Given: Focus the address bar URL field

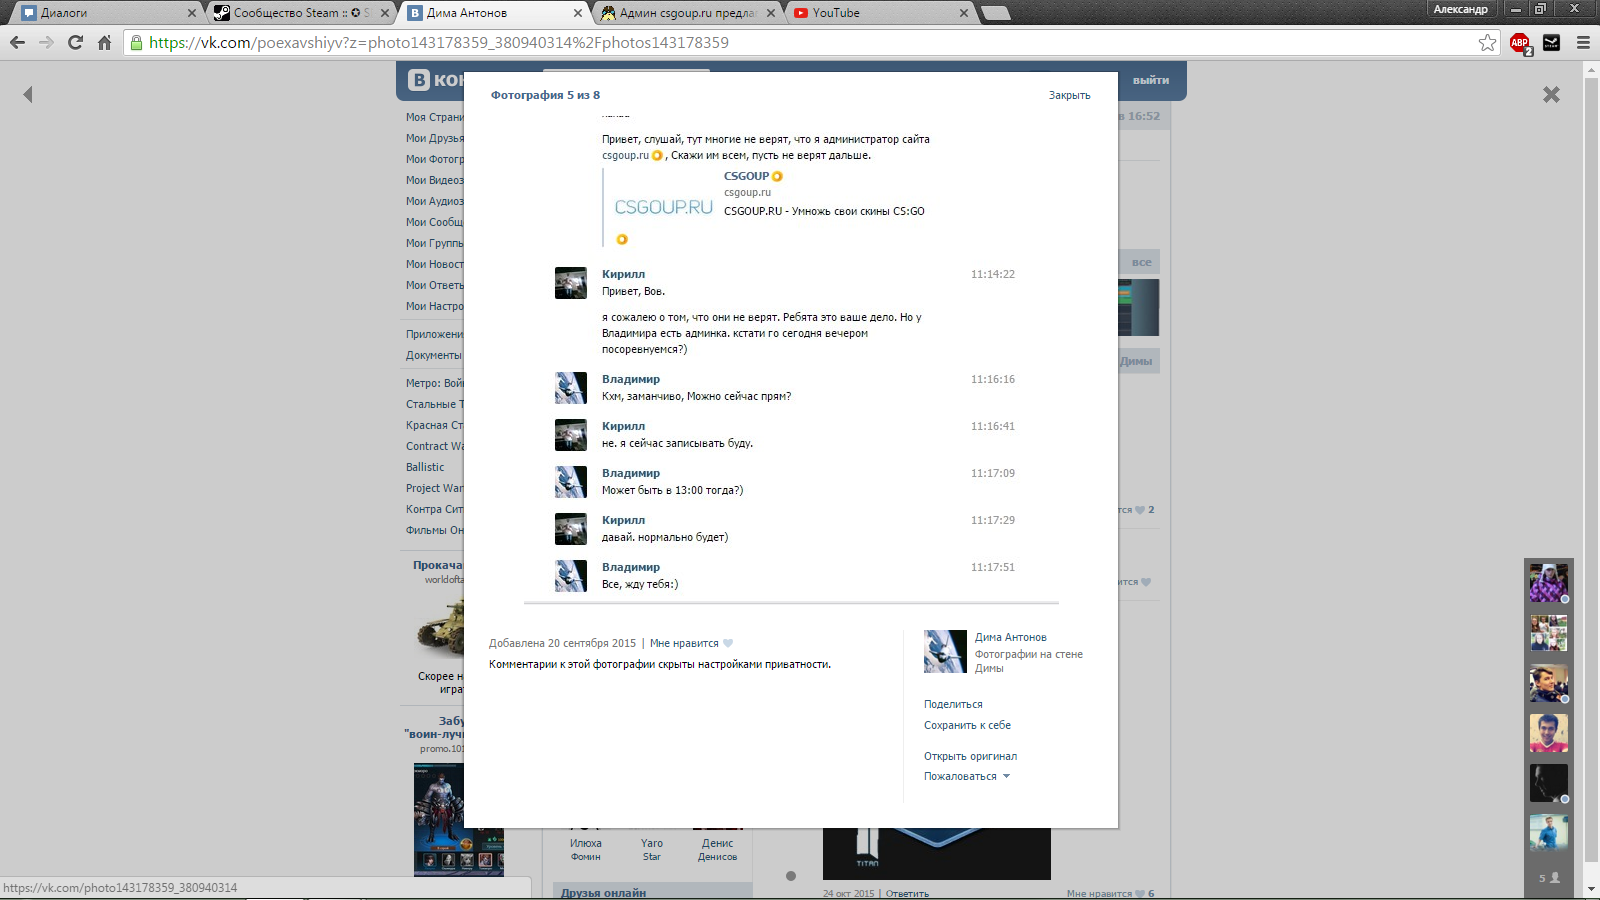Looking at the screenshot, I should 810,42.
